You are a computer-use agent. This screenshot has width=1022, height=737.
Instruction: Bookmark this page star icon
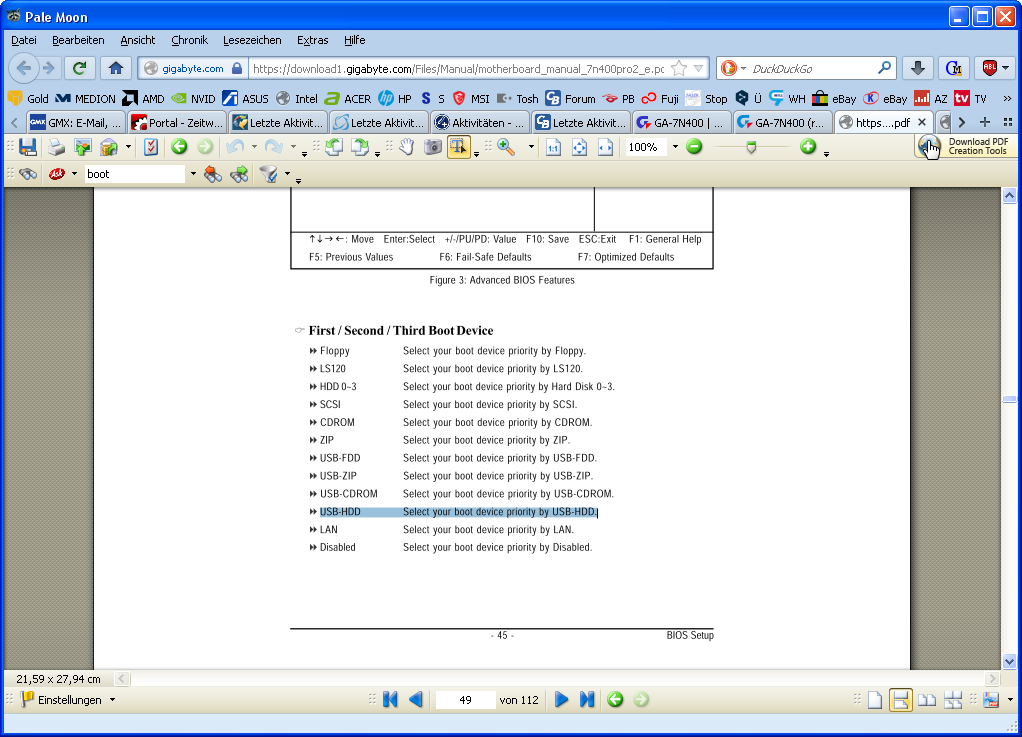(679, 68)
